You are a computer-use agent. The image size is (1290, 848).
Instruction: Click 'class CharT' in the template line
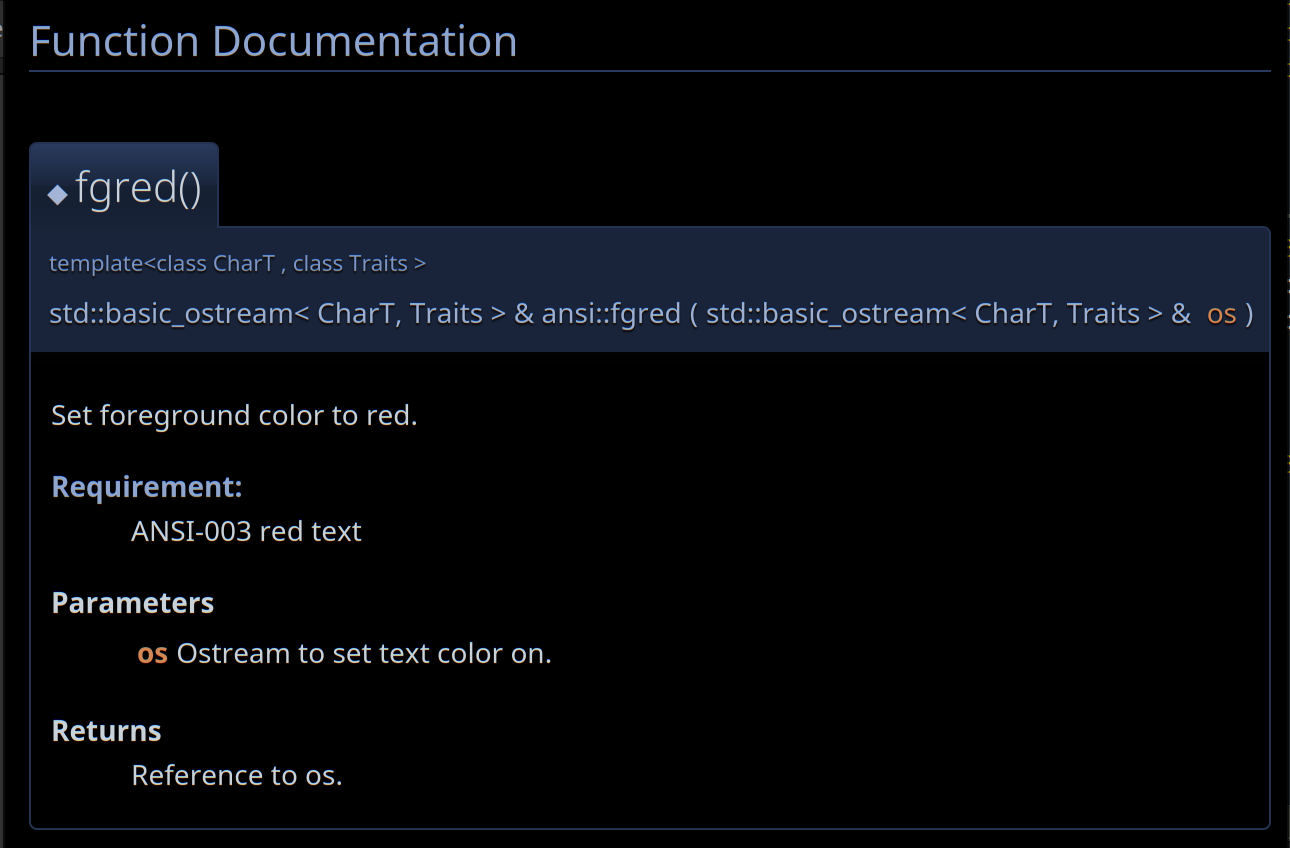point(215,264)
